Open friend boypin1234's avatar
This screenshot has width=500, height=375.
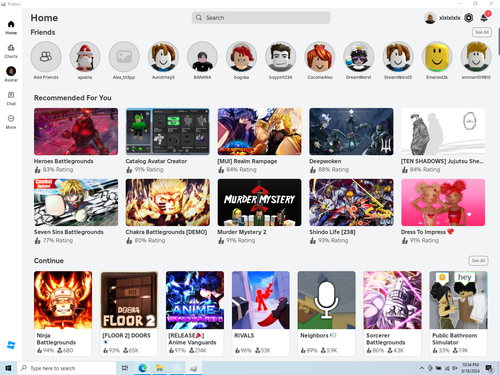click(x=281, y=57)
